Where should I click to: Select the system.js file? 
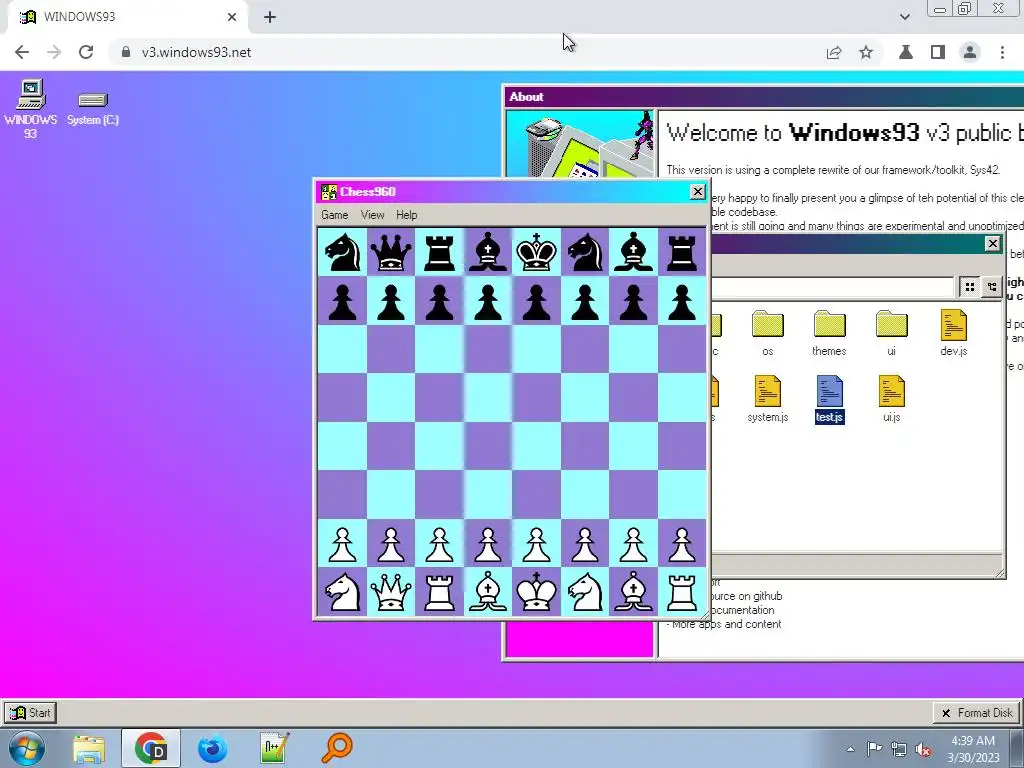[767, 399]
